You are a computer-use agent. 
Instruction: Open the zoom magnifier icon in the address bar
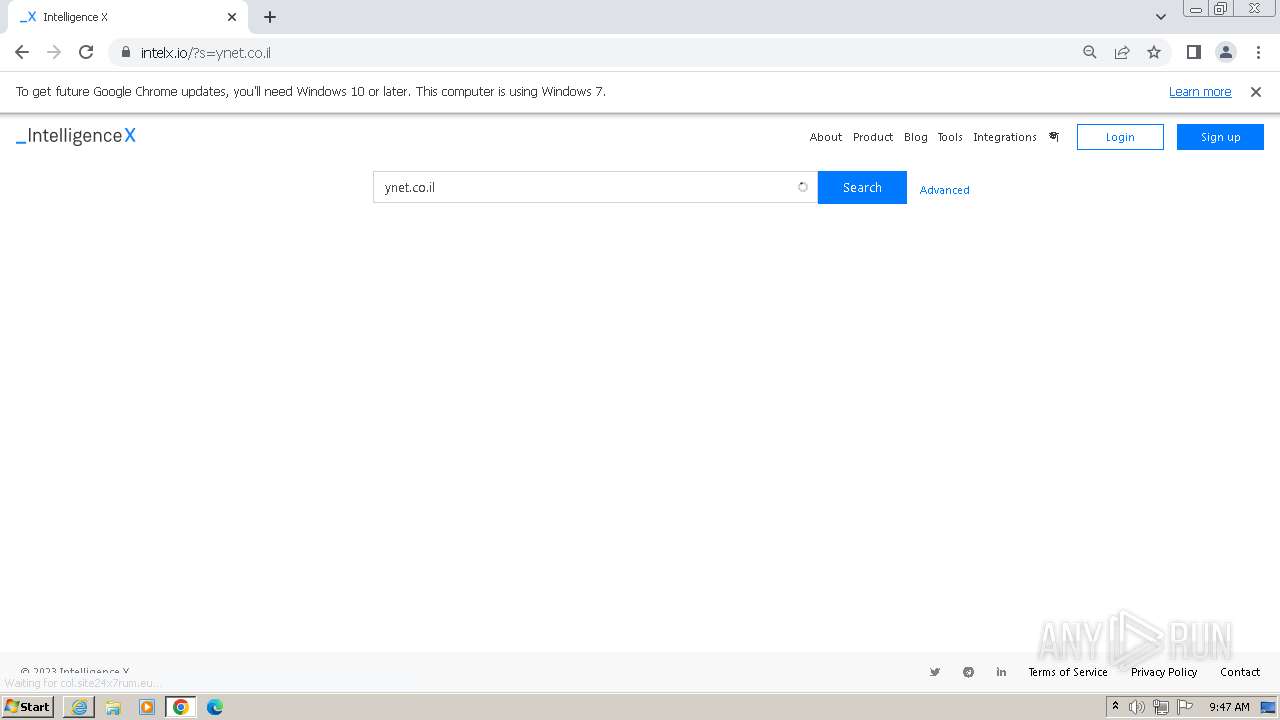point(1090,52)
